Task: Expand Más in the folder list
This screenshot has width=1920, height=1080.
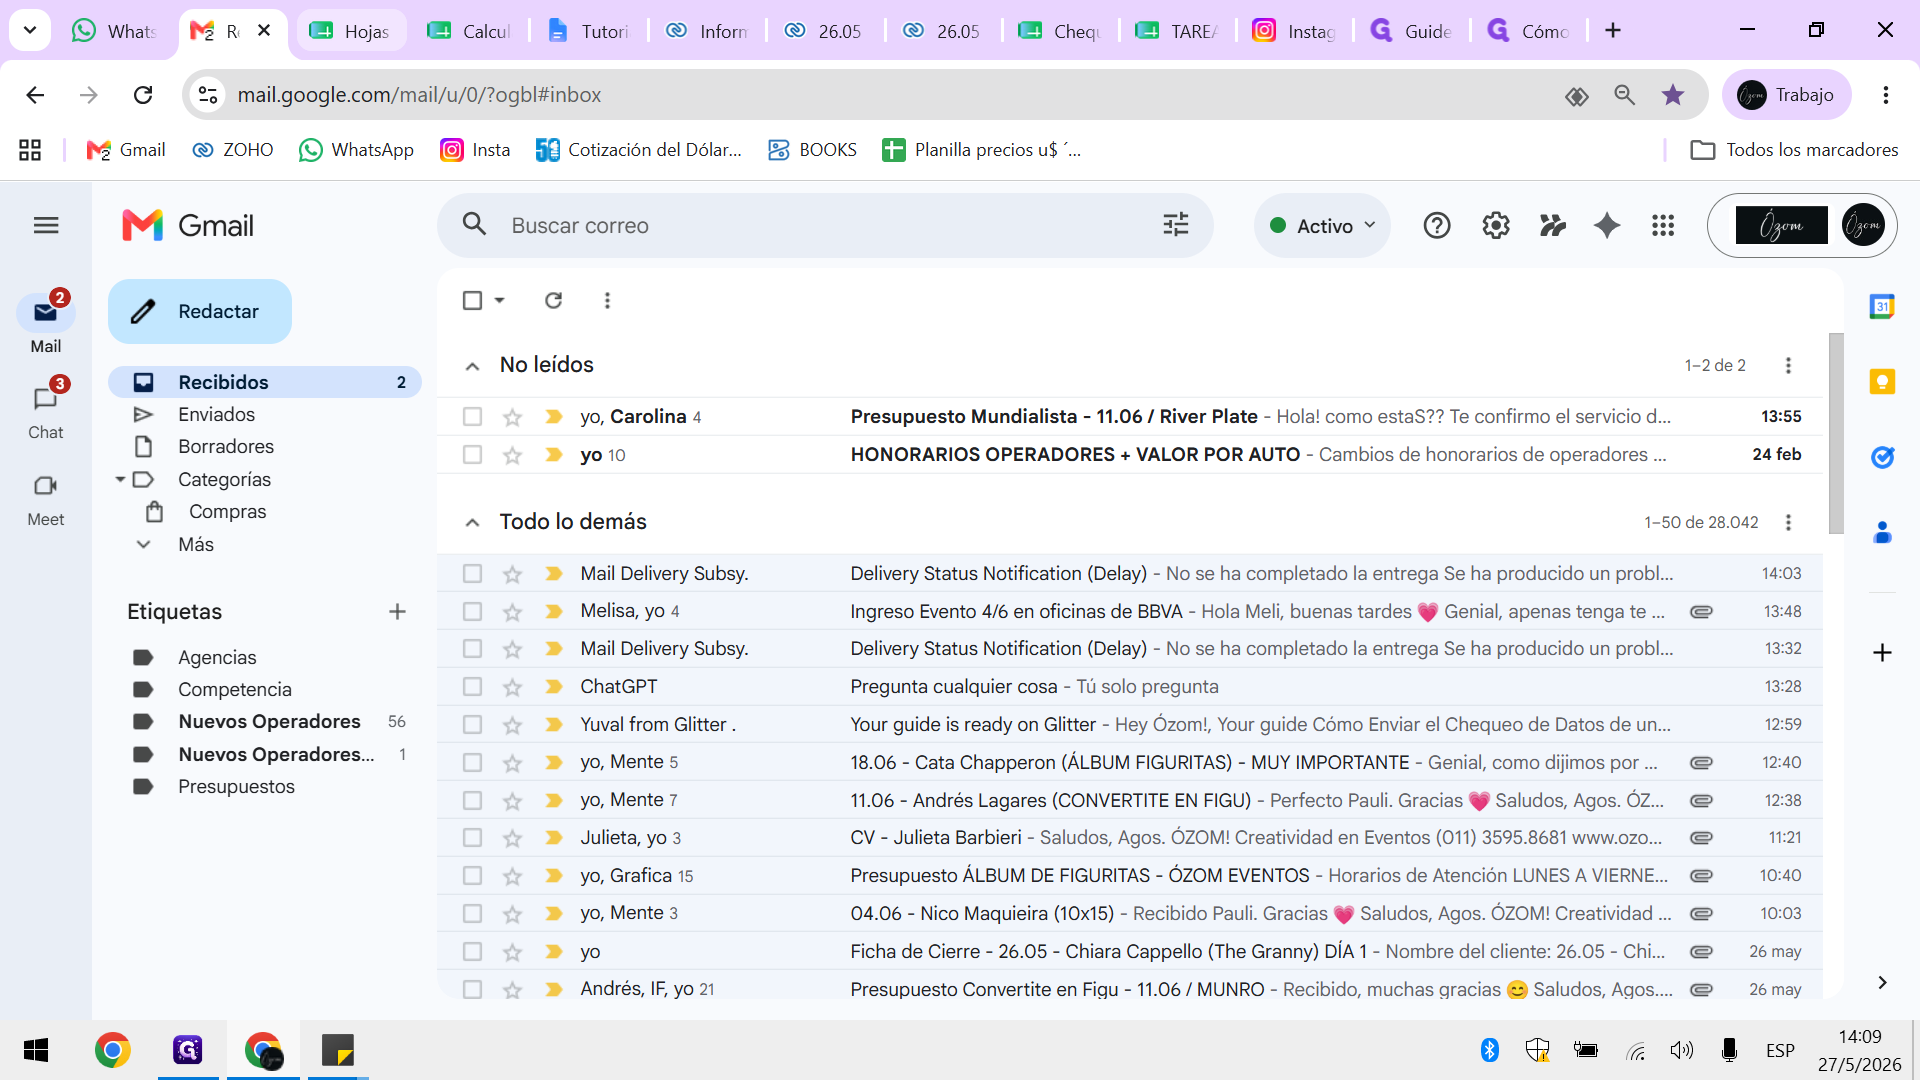Action: coord(196,544)
